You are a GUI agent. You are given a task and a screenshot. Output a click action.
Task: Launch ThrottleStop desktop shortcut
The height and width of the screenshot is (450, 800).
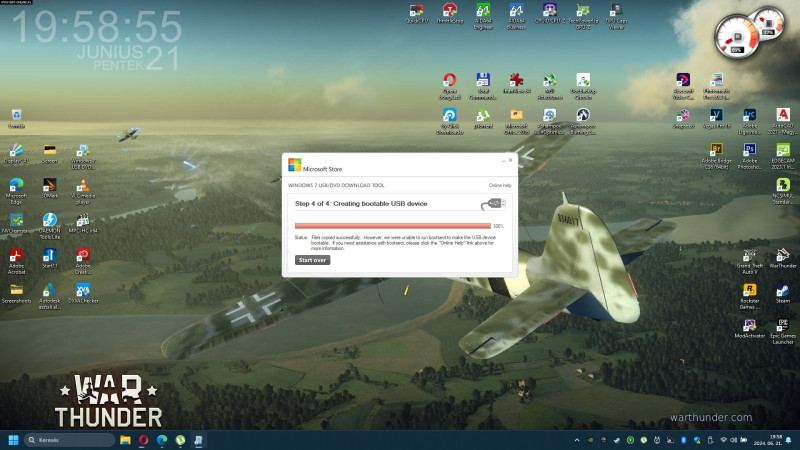(x=449, y=13)
